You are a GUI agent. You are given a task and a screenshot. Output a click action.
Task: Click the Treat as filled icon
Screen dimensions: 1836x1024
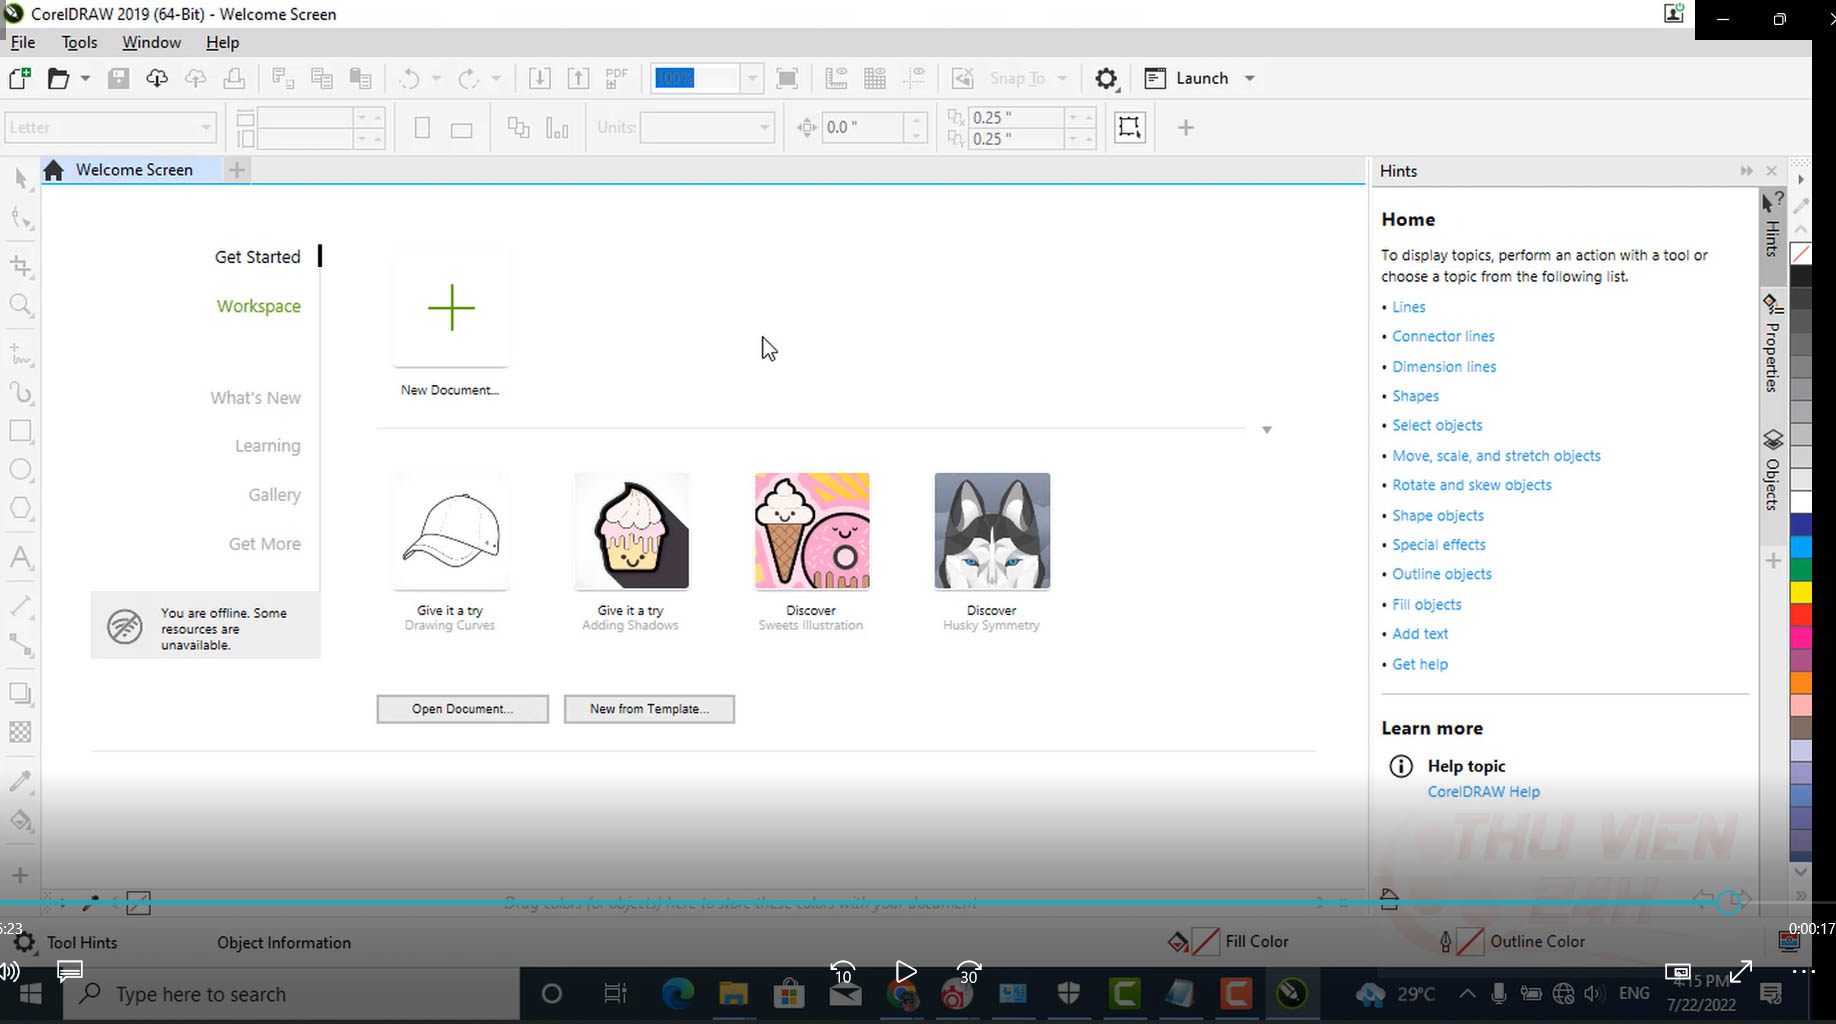click(x=1130, y=127)
